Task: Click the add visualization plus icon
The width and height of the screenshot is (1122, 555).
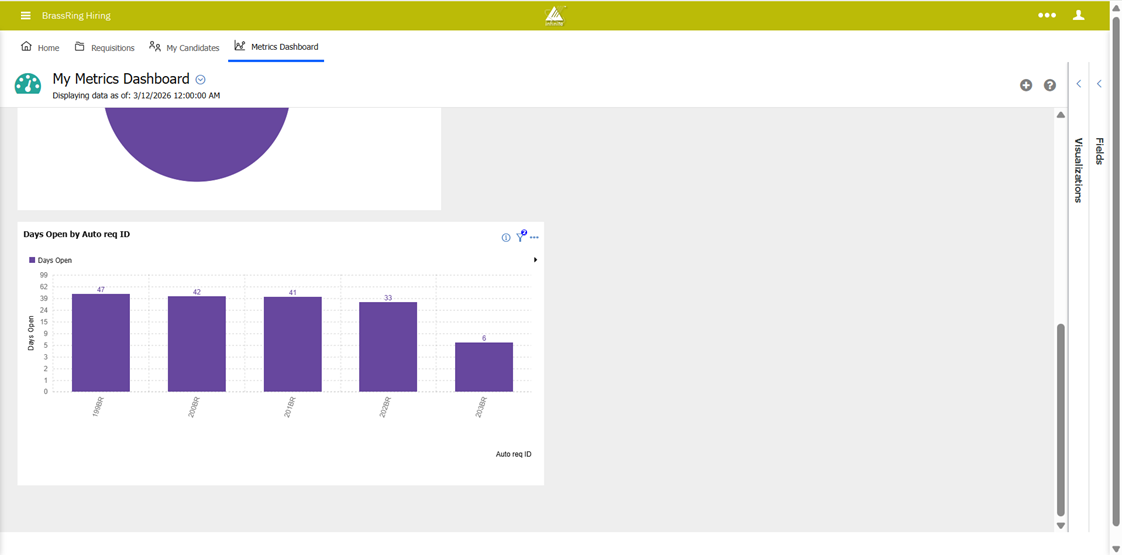Action: (x=1026, y=85)
